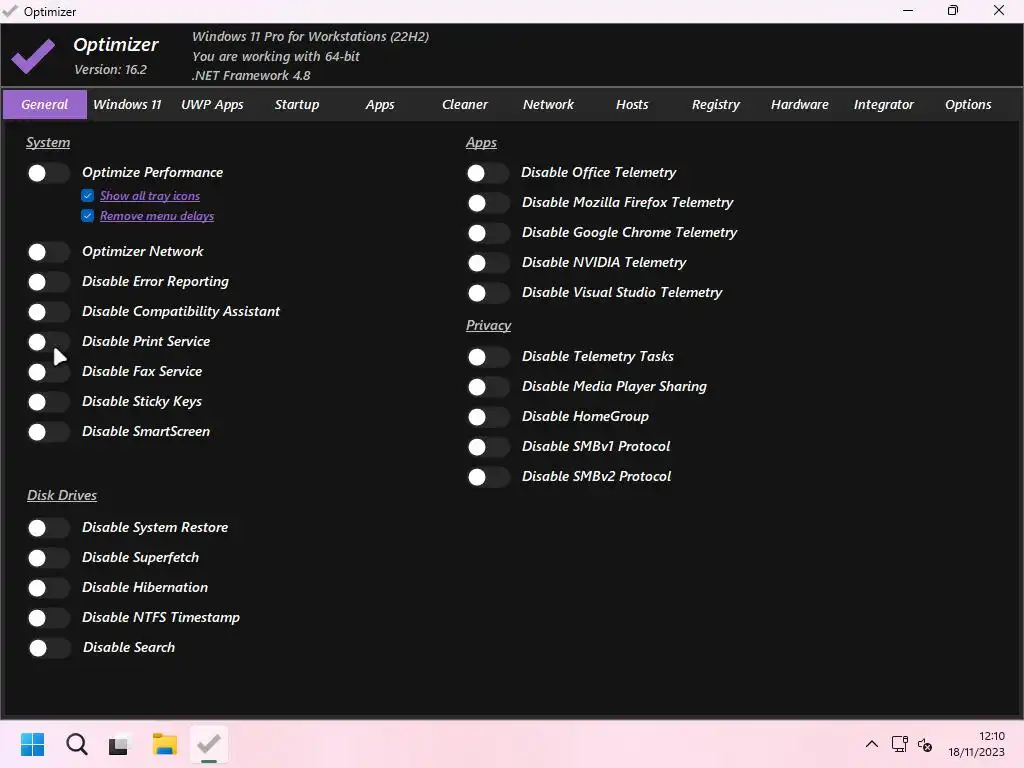Toggle Disable NVIDIA Telemetry
1024x768 pixels.
(488, 263)
